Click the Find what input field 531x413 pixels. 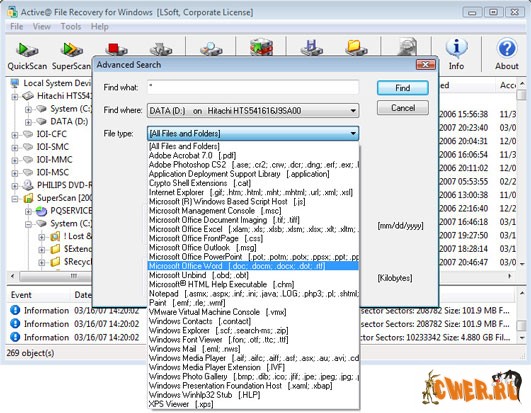[253, 87]
